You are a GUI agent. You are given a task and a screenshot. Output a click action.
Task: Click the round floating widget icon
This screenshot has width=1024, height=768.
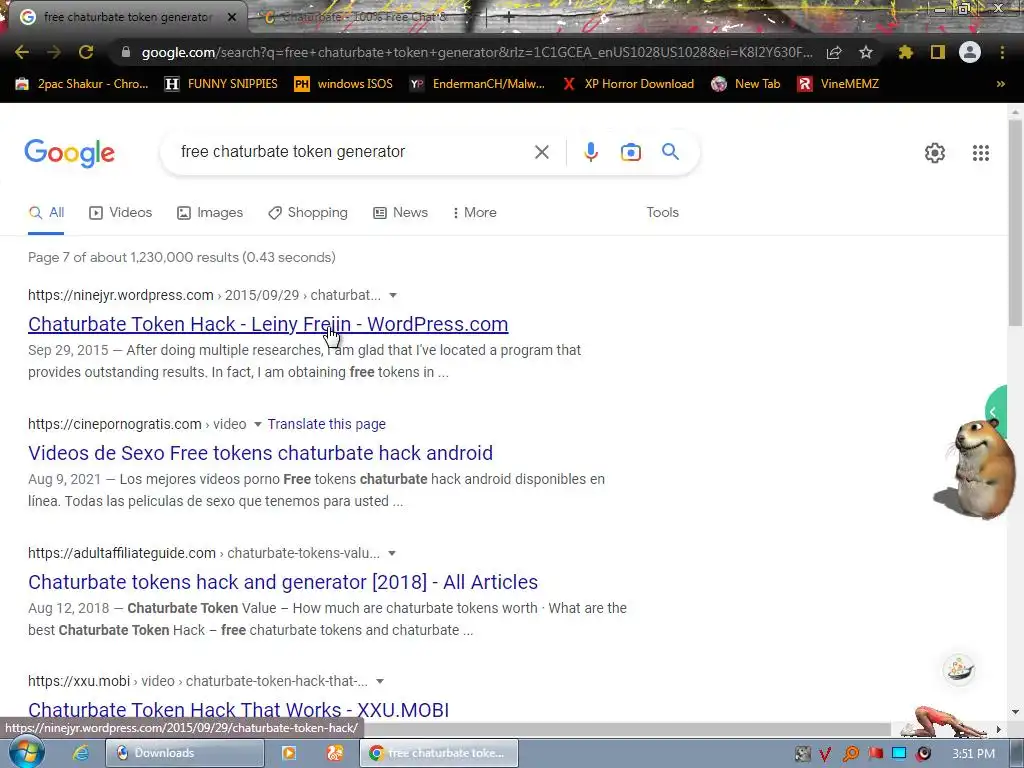pyautogui.click(x=959, y=669)
